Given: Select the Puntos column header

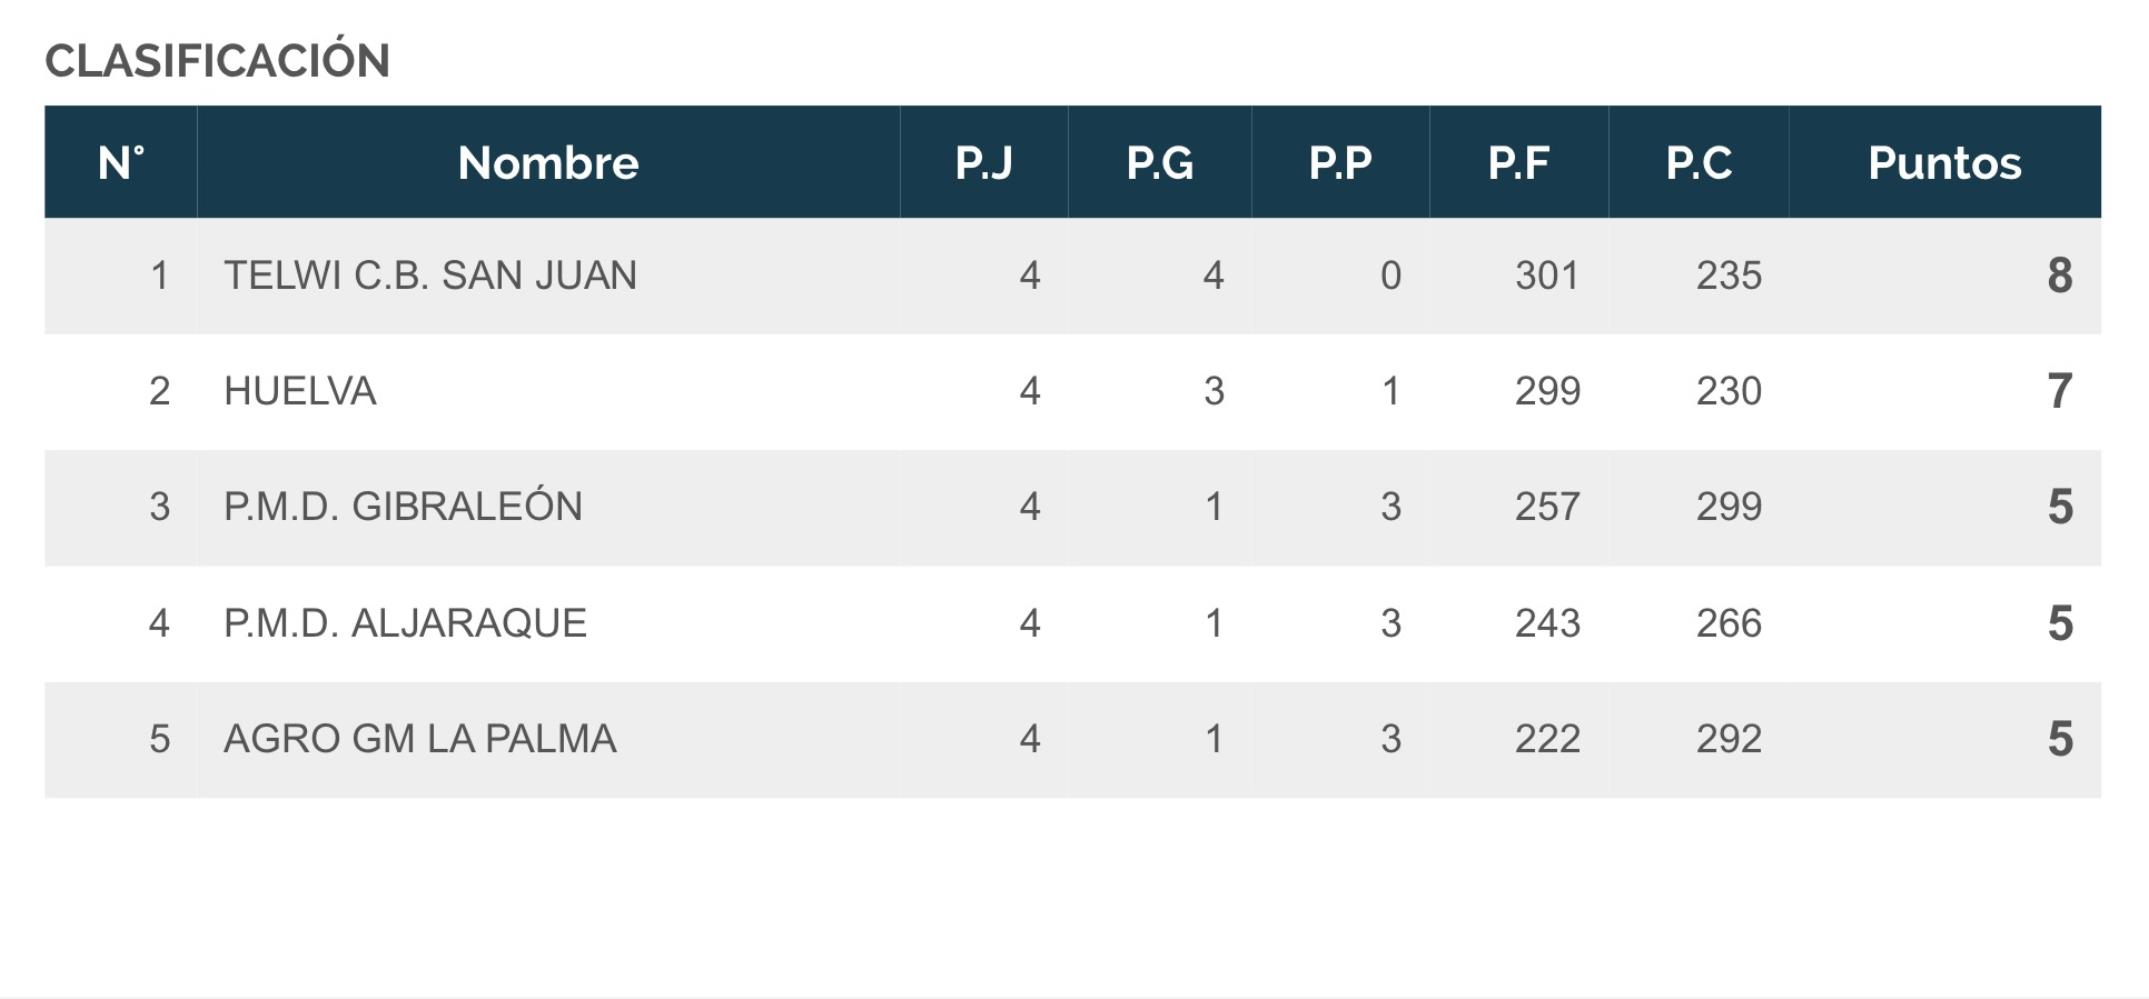Looking at the screenshot, I should click(1944, 162).
